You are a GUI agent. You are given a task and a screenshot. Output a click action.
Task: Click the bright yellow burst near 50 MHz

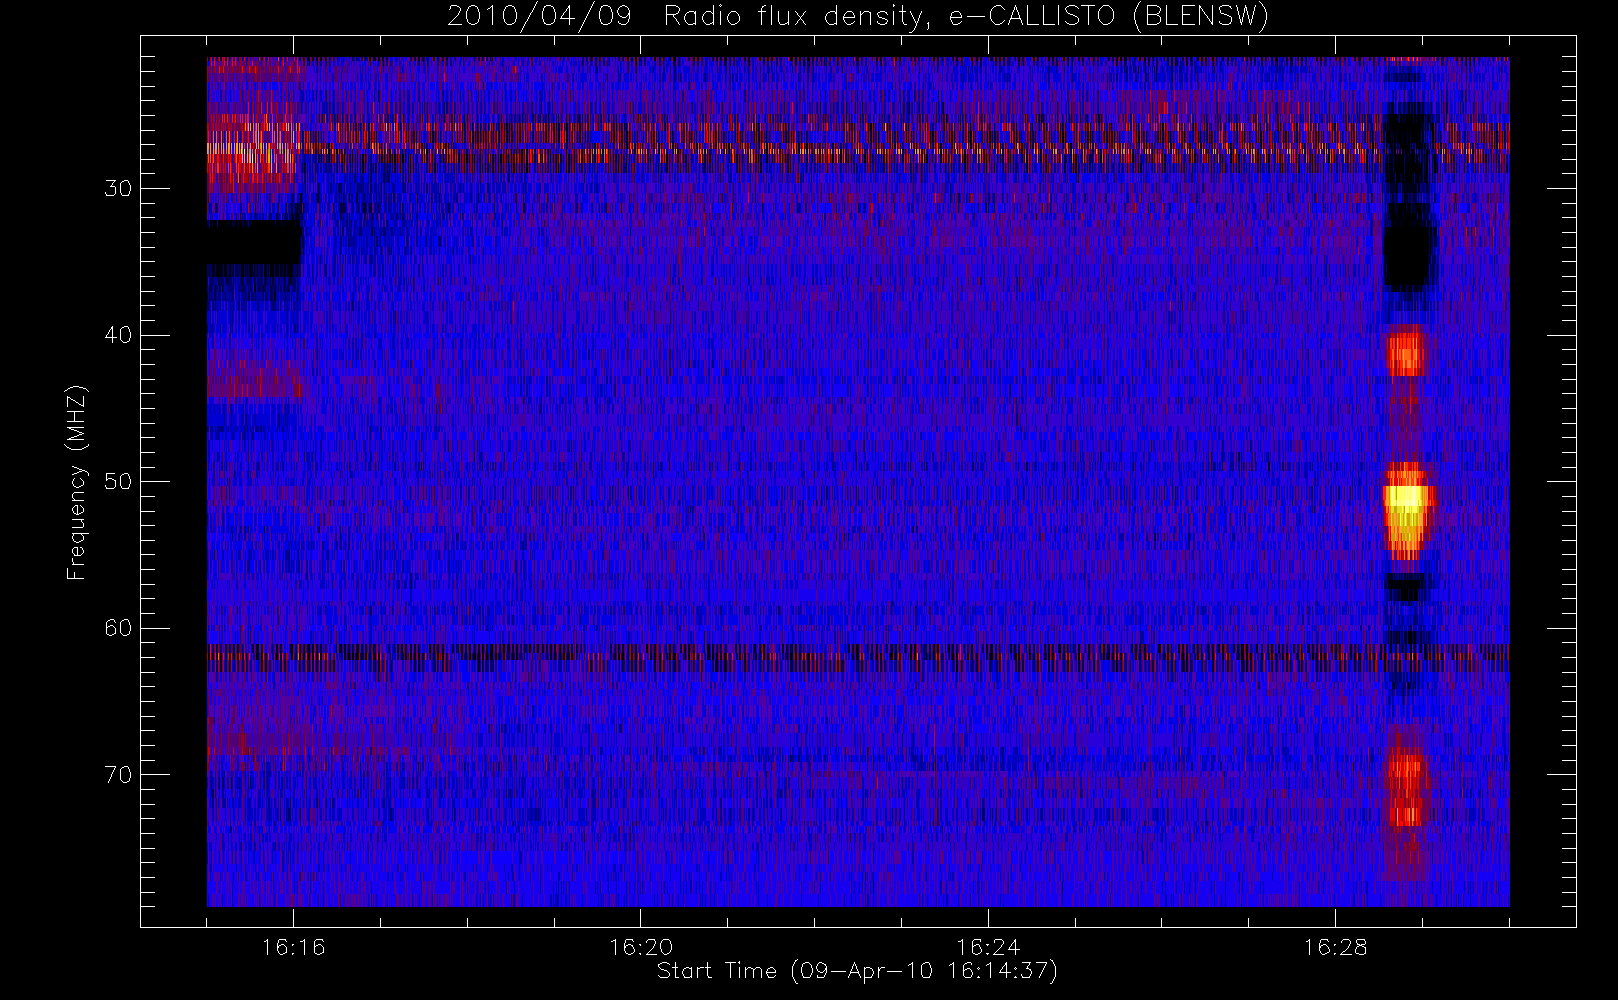(1407, 510)
